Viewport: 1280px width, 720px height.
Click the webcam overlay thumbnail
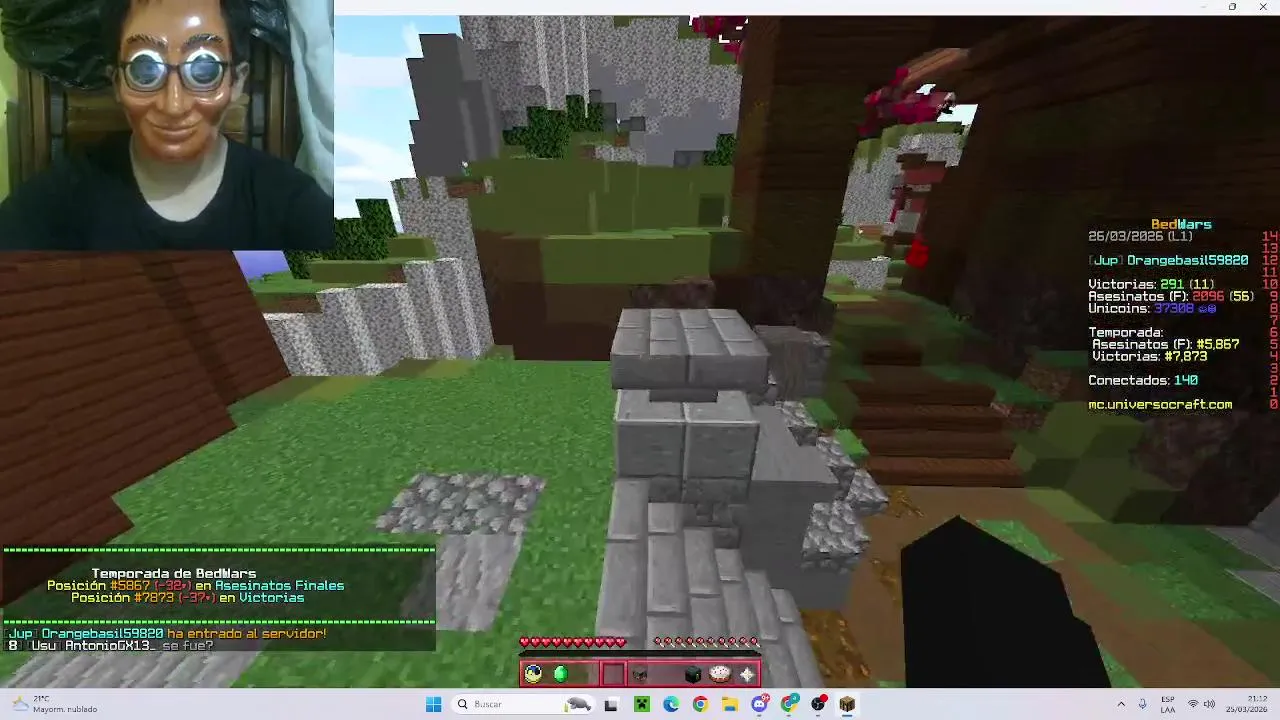166,125
